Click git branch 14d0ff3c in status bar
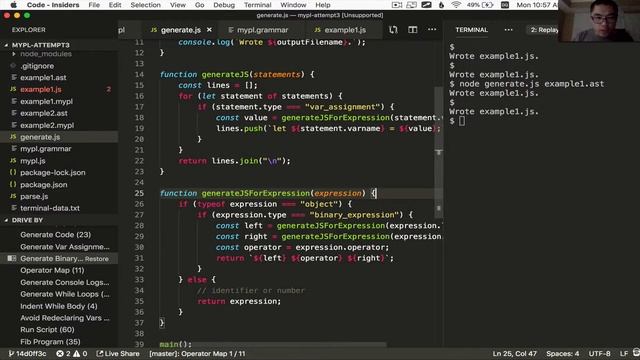The width and height of the screenshot is (640, 360). coord(27,353)
